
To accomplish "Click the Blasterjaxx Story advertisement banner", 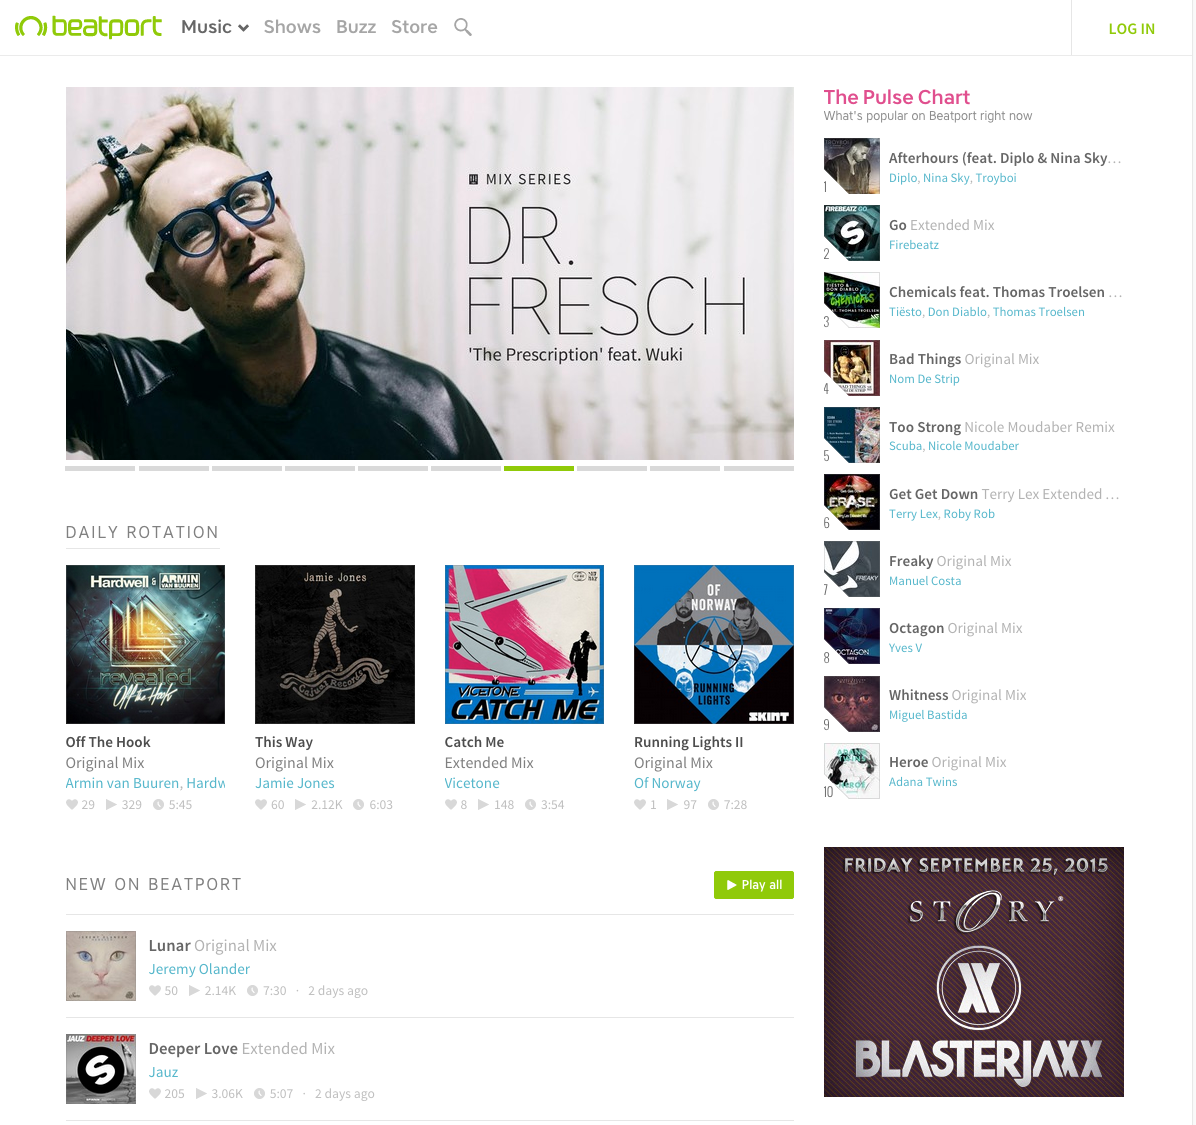I will pos(973,972).
